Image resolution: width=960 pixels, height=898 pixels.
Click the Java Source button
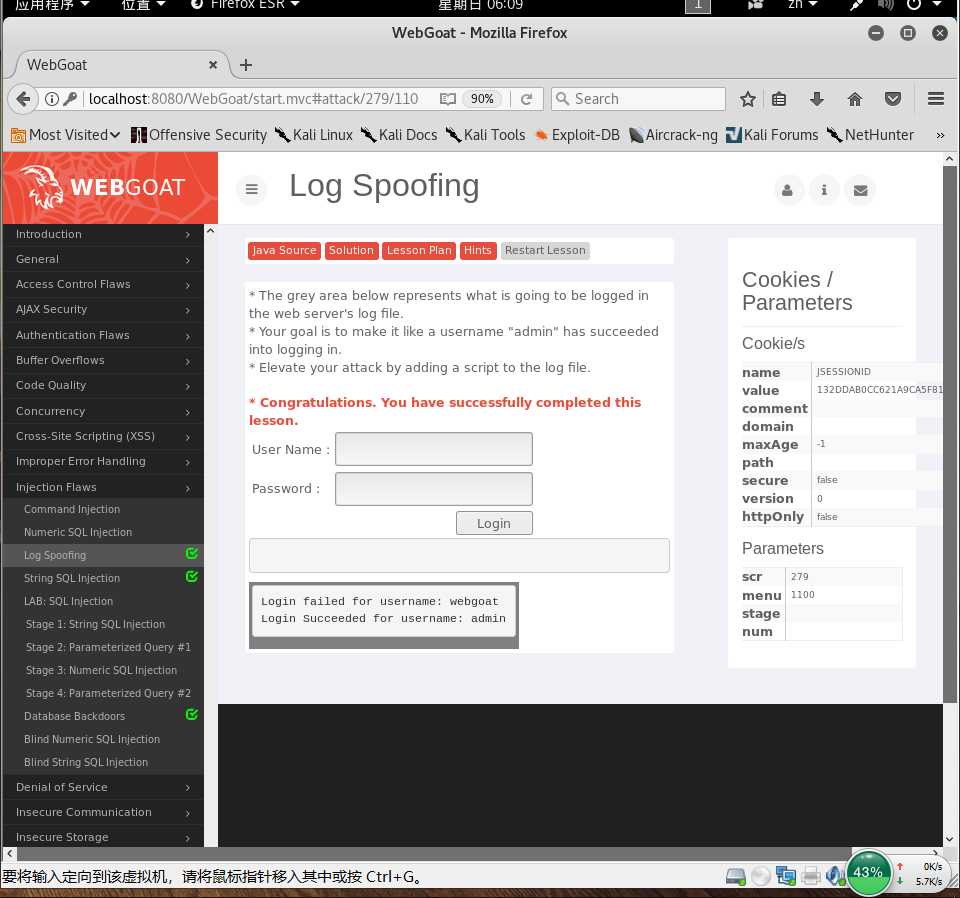click(x=284, y=250)
